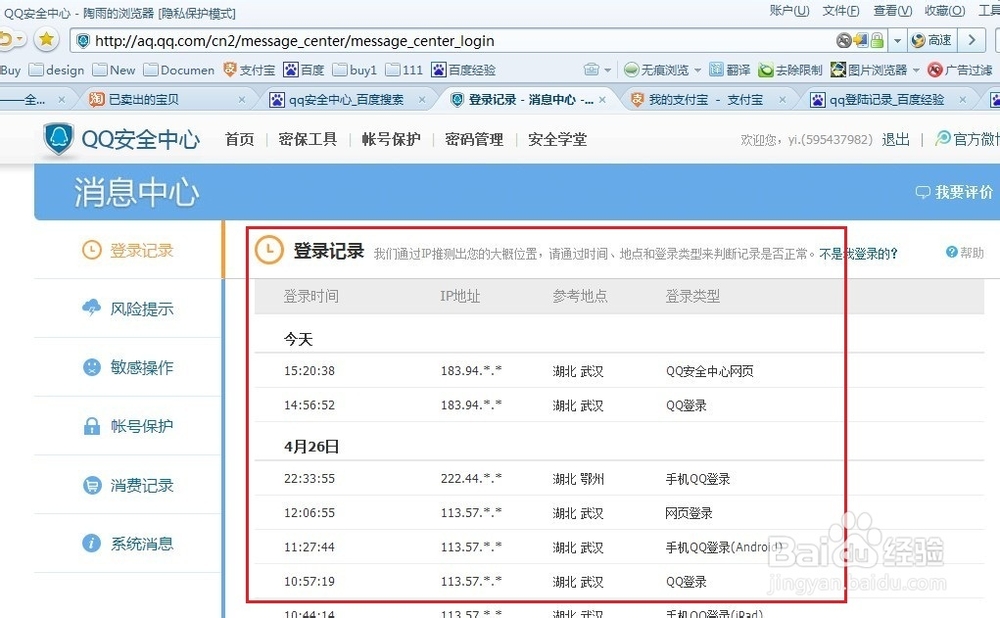Switch to qq登陆记录_百度经验 tab
Screen dimensions: 1000x618
click(886, 99)
